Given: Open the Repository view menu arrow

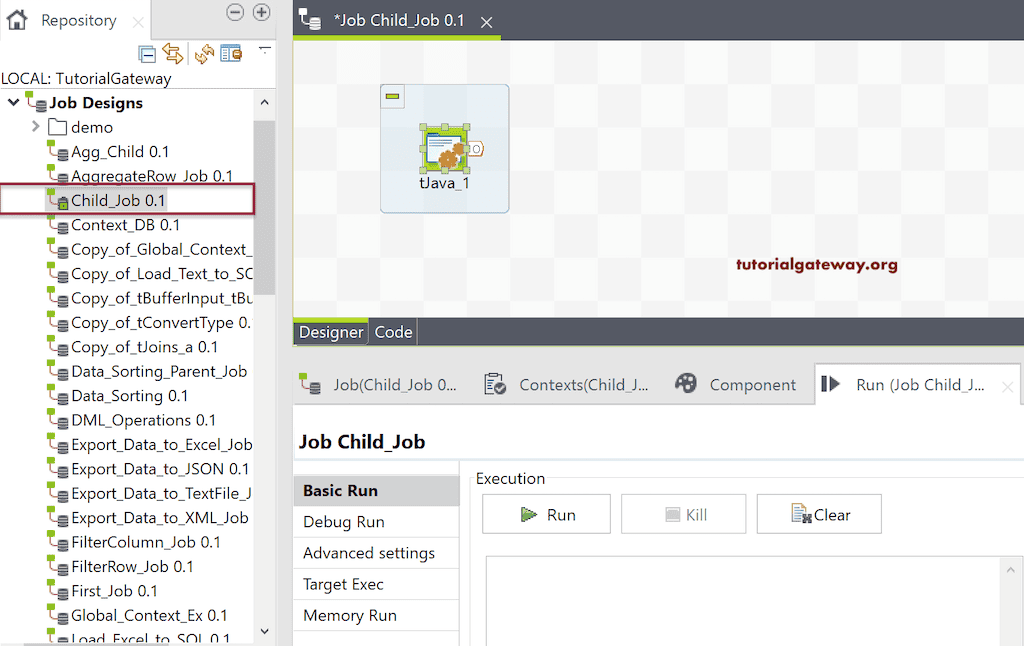Looking at the screenshot, I should 263,50.
